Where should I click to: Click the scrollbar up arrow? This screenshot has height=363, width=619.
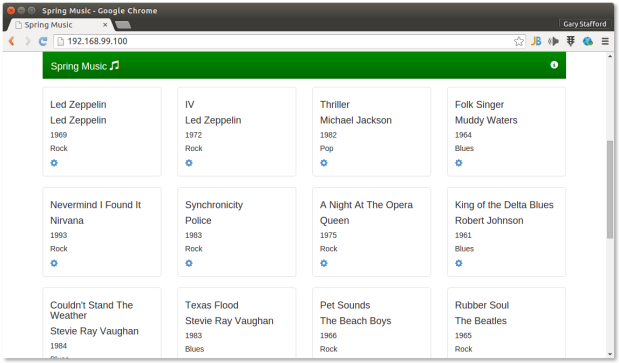[x=610, y=56]
